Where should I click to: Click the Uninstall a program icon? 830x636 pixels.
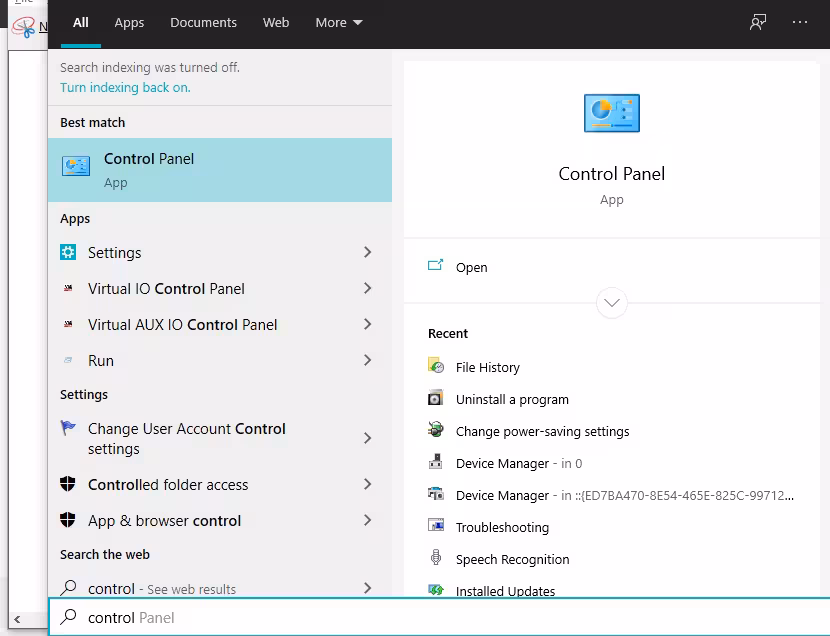(436, 399)
